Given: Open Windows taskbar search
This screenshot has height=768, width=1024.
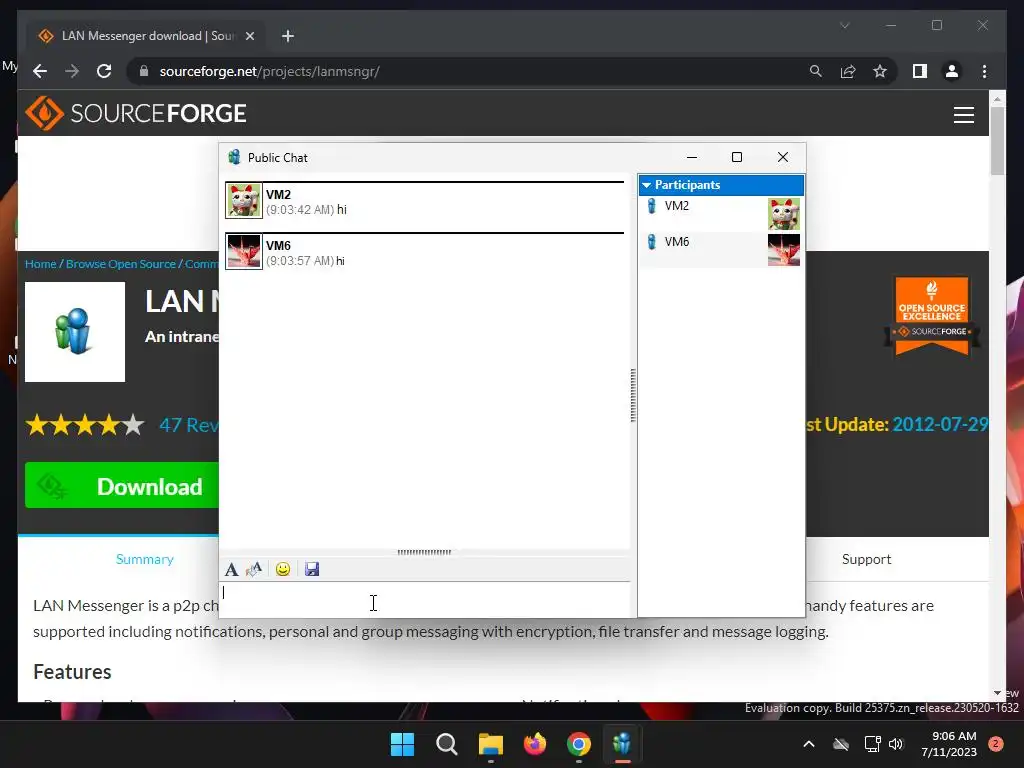Looking at the screenshot, I should click(x=447, y=744).
